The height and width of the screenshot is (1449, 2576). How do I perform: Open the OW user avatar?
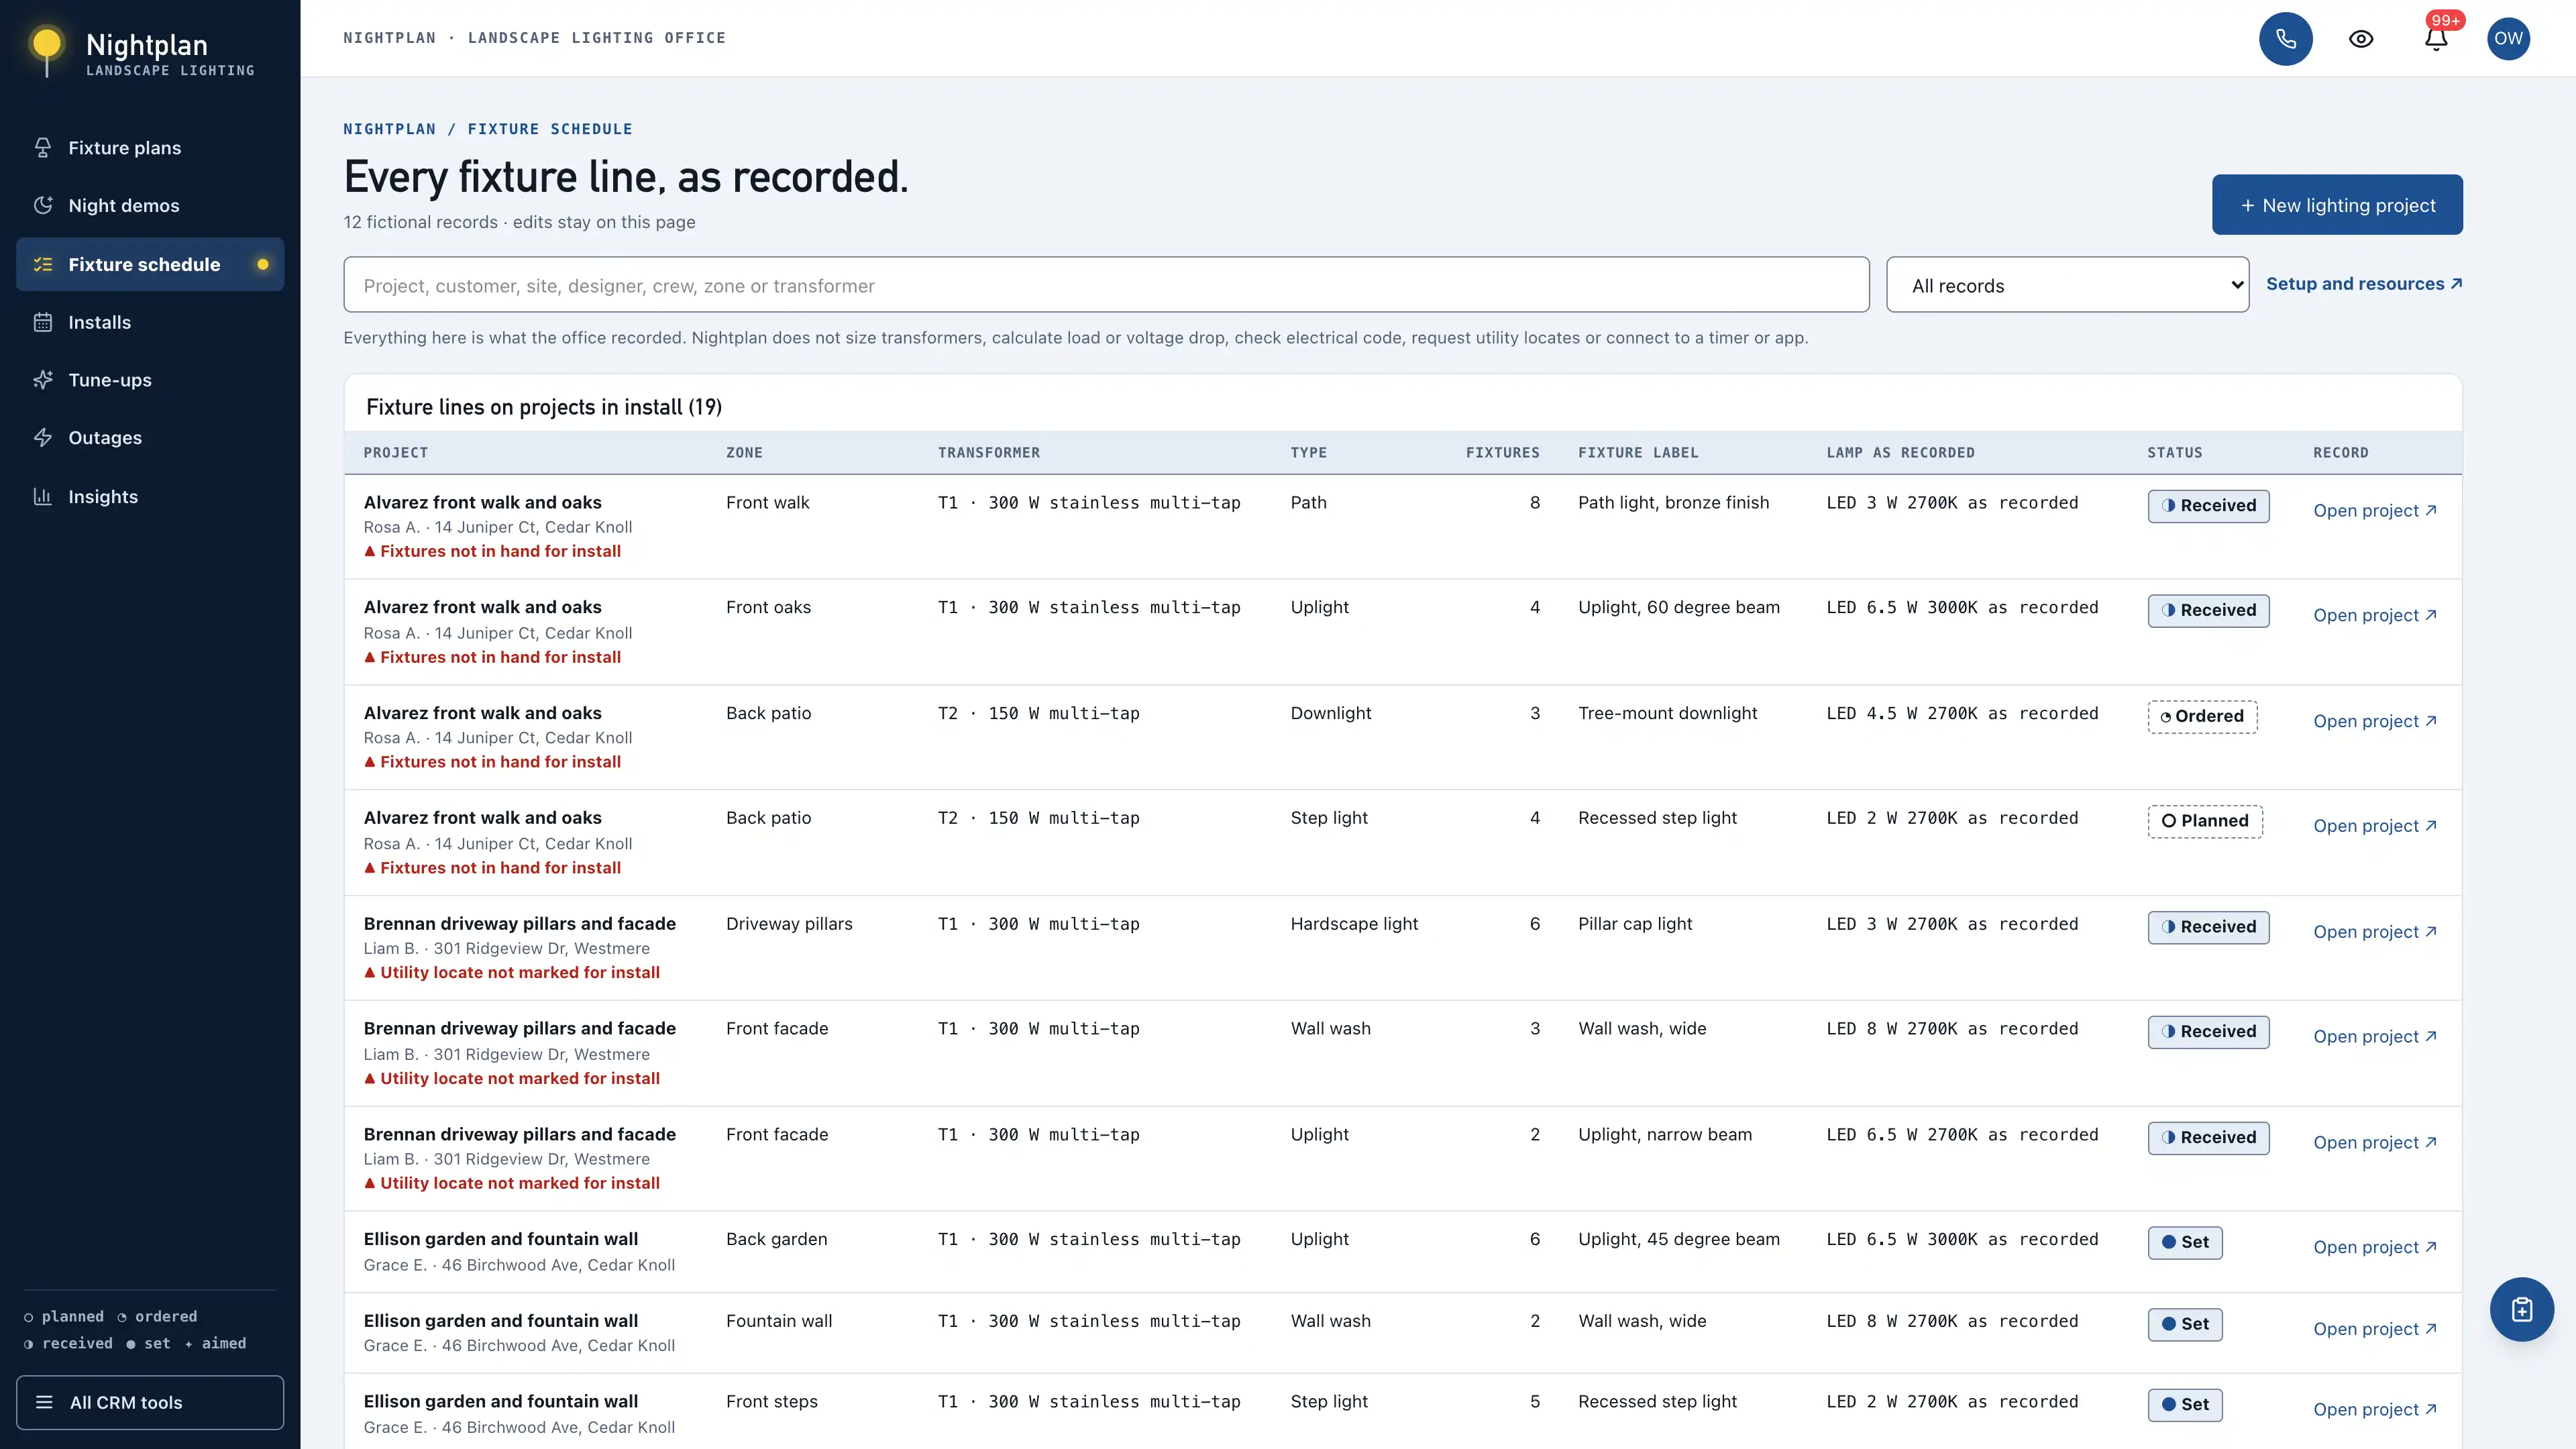tap(2508, 39)
